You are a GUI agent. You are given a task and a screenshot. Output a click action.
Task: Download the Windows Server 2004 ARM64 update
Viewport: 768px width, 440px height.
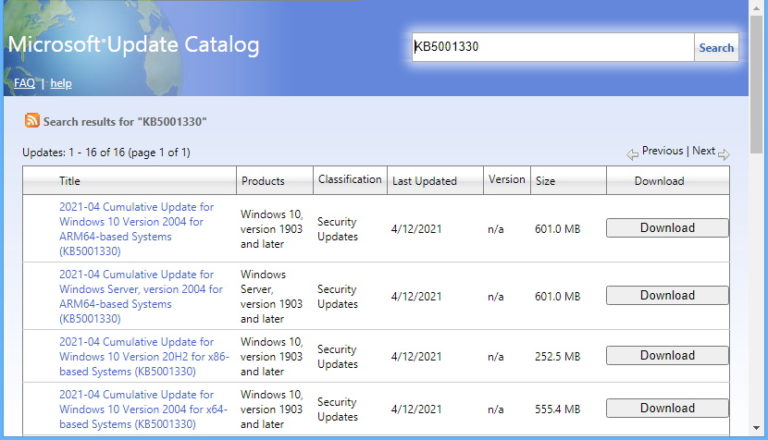667,295
